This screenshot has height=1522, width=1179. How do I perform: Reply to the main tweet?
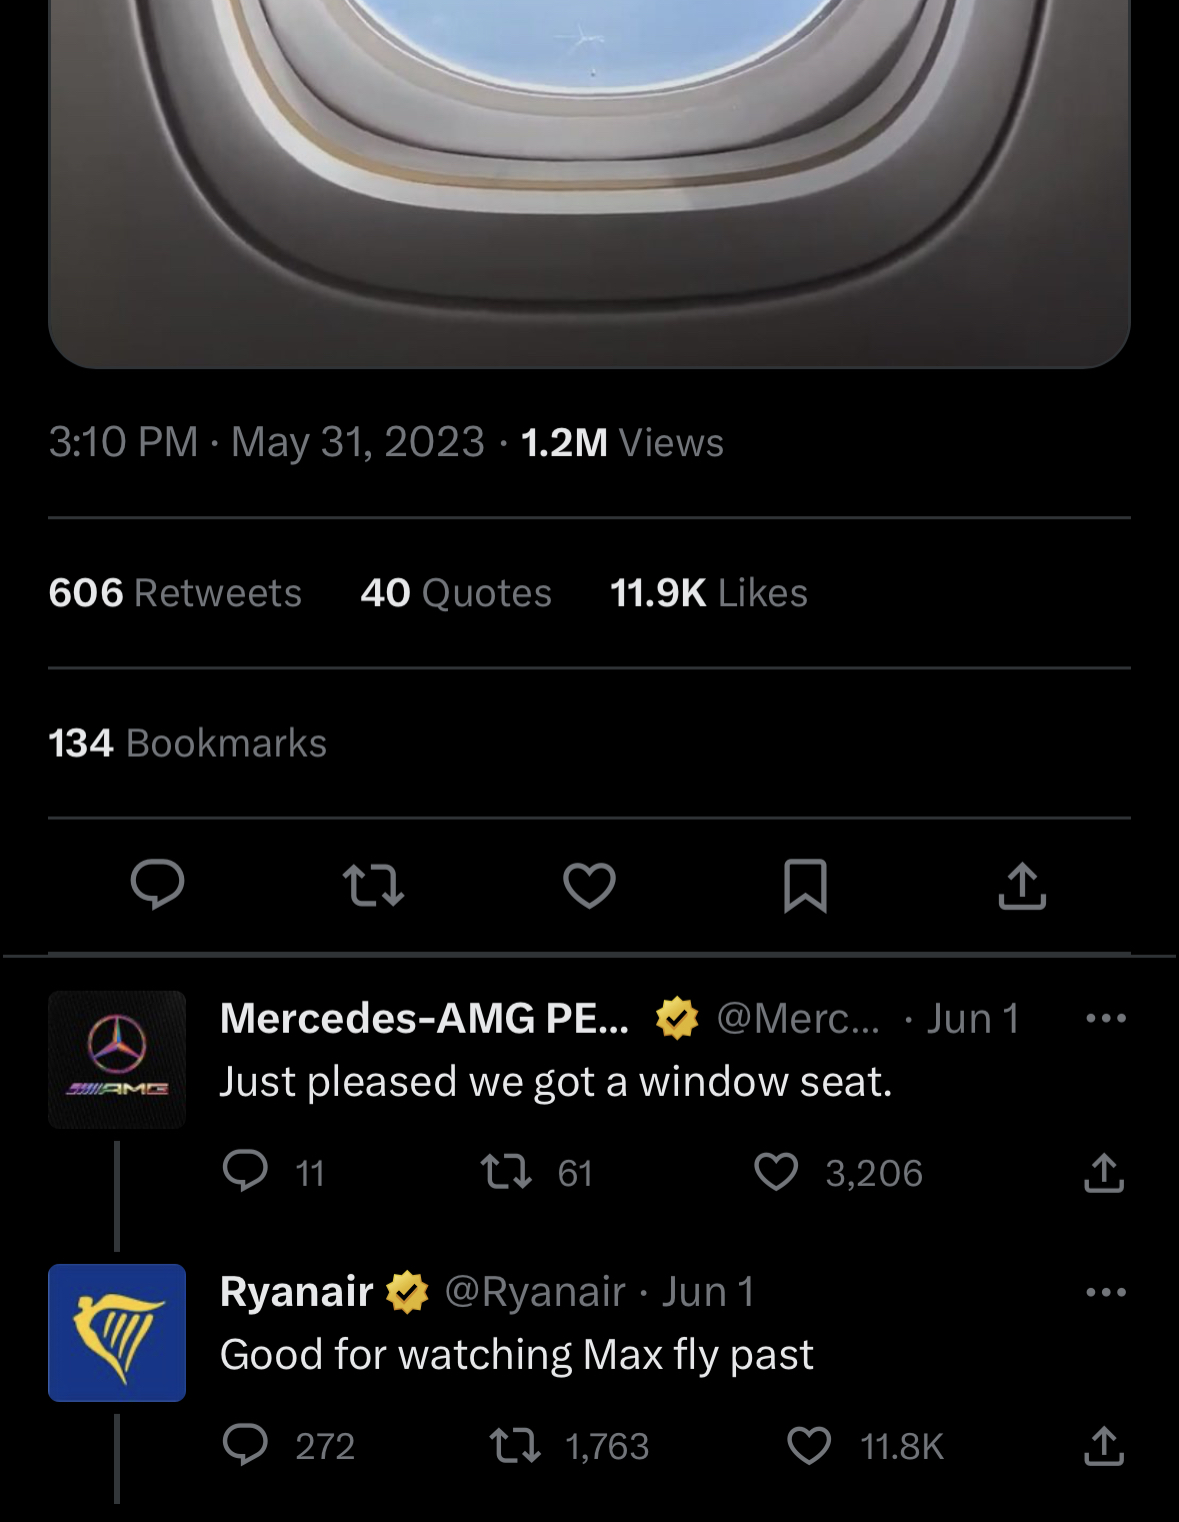click(157, 884)
